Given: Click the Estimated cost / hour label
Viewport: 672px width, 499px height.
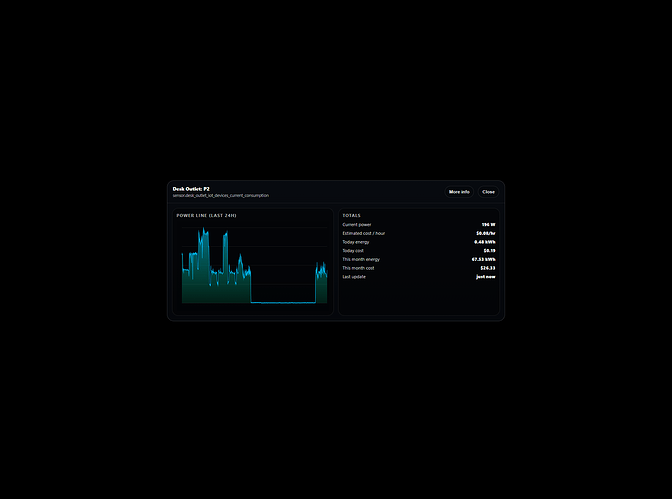Looking at the screenshot, I should 363,233.
